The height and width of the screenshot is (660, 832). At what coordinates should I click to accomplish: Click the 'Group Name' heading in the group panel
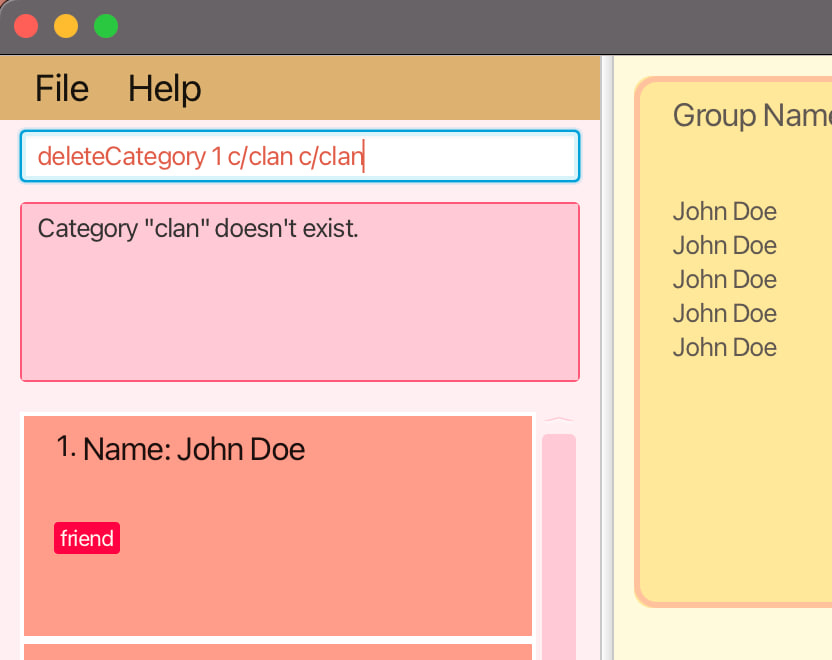pos(752,115)
